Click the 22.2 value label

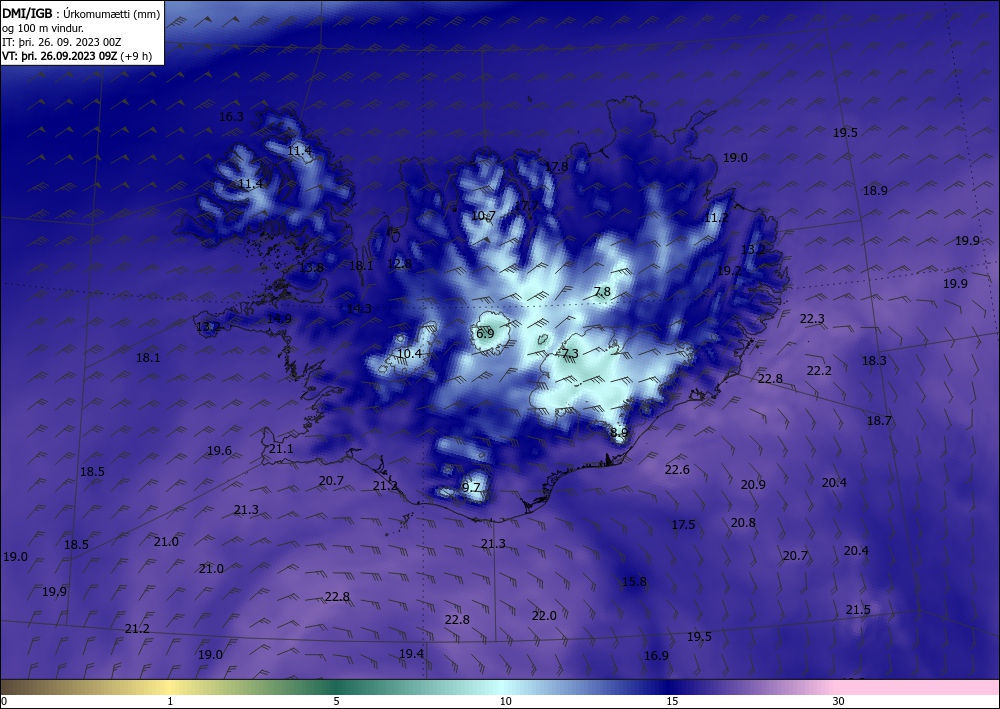(819, 370)
